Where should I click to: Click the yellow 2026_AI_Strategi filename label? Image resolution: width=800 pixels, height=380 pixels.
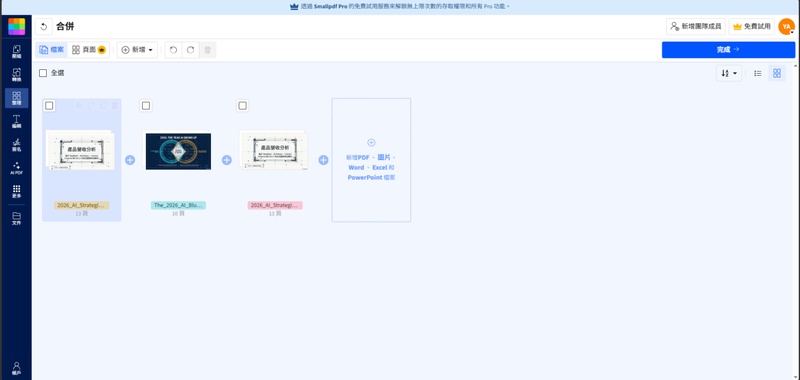point(82,205)
